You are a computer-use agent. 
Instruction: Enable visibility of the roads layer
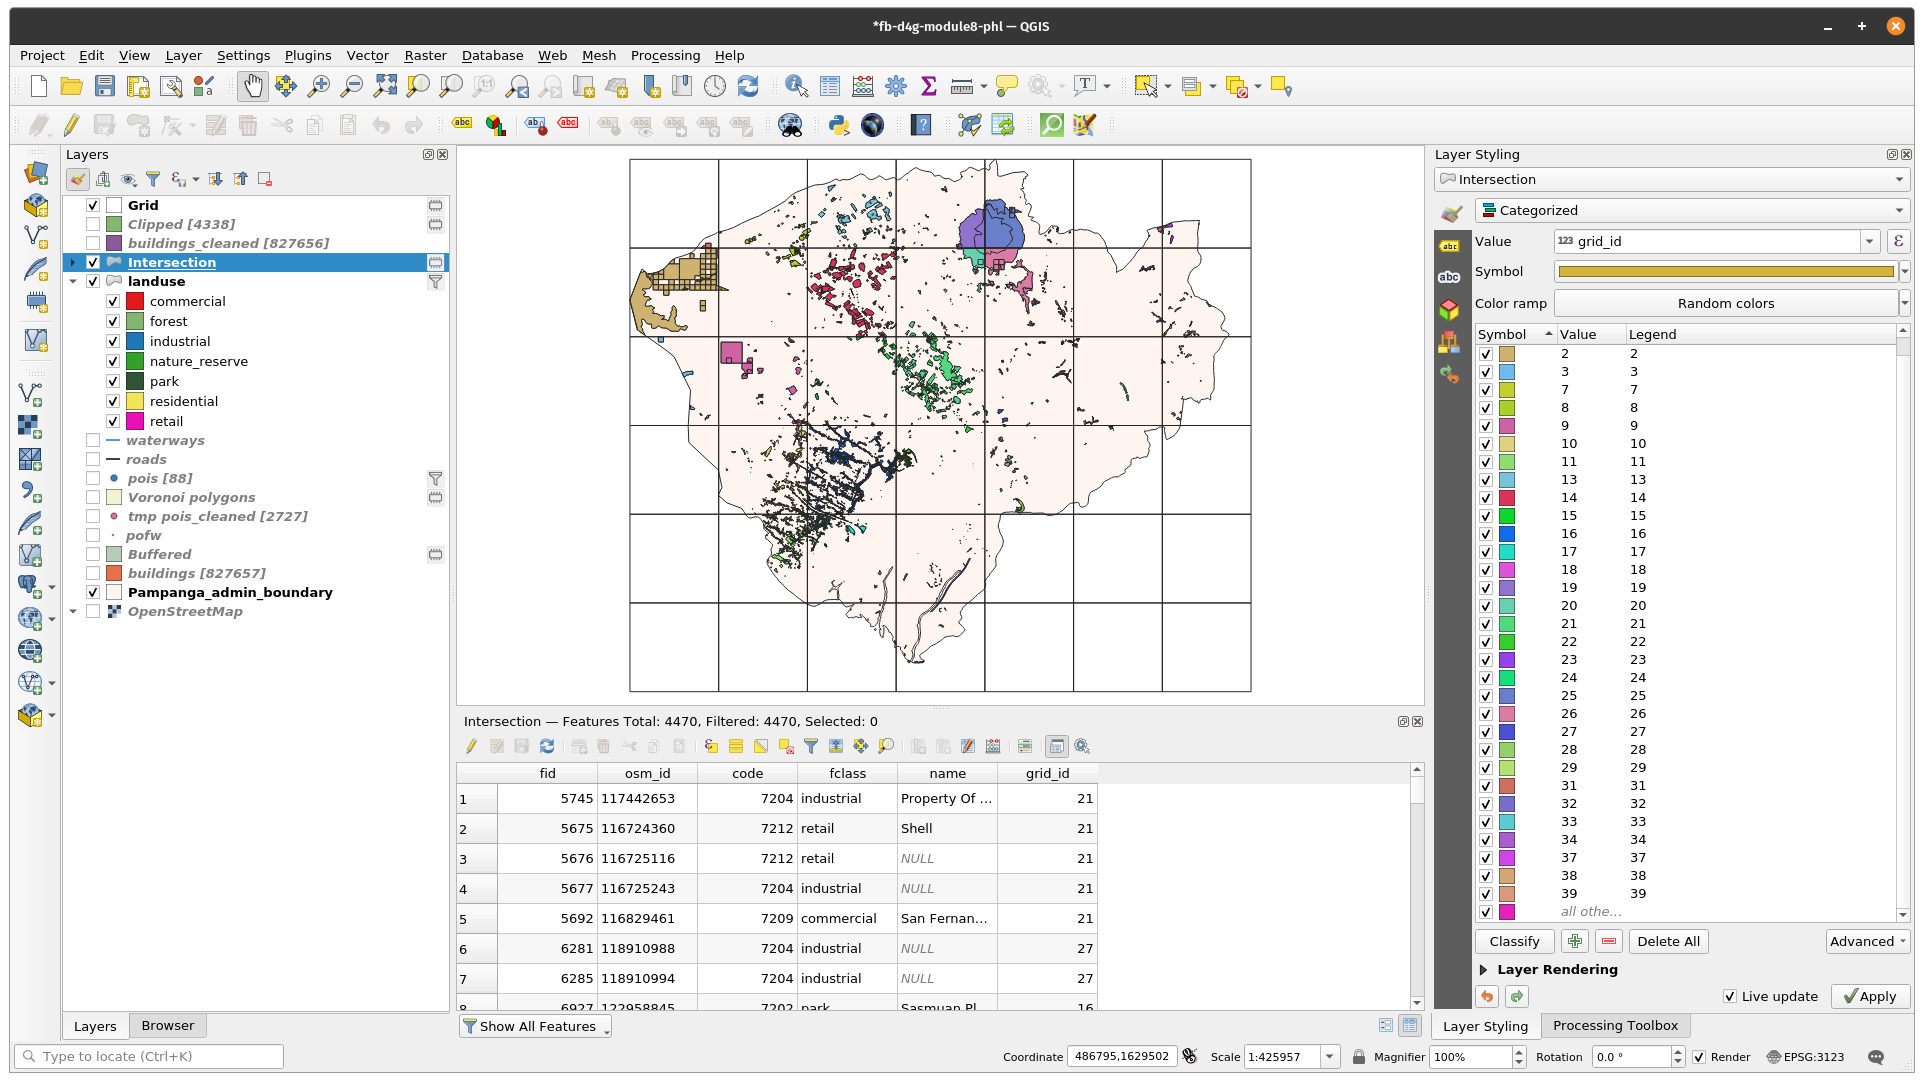click(93, 459)
